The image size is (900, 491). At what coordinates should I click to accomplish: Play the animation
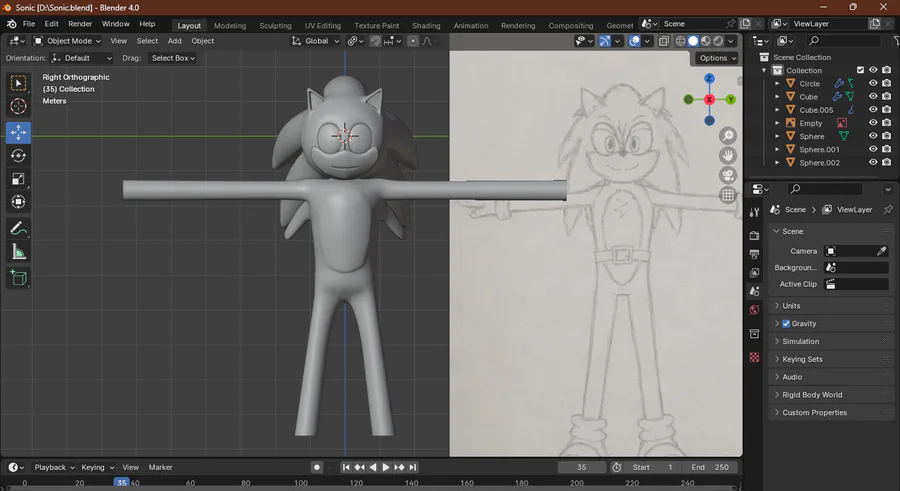click(386, 467)
